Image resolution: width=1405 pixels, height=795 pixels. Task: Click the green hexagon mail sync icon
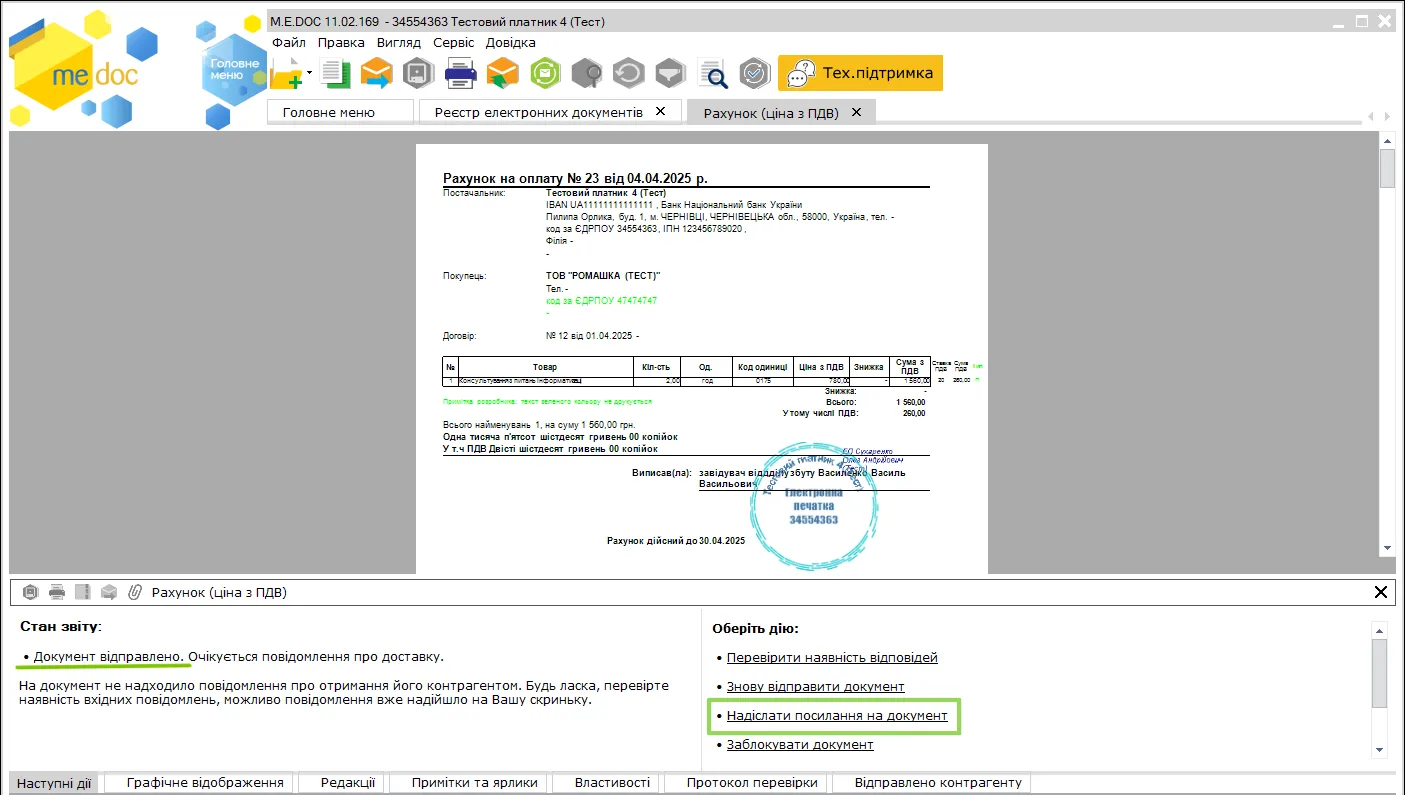pos(545,73)
